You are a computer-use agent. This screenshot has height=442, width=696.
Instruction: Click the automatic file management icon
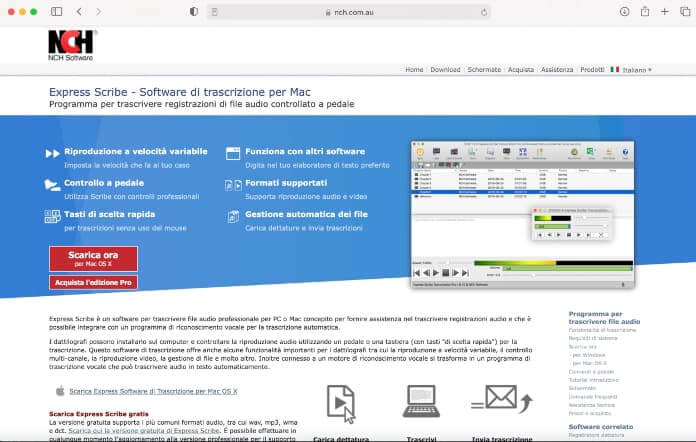[233, 217]
